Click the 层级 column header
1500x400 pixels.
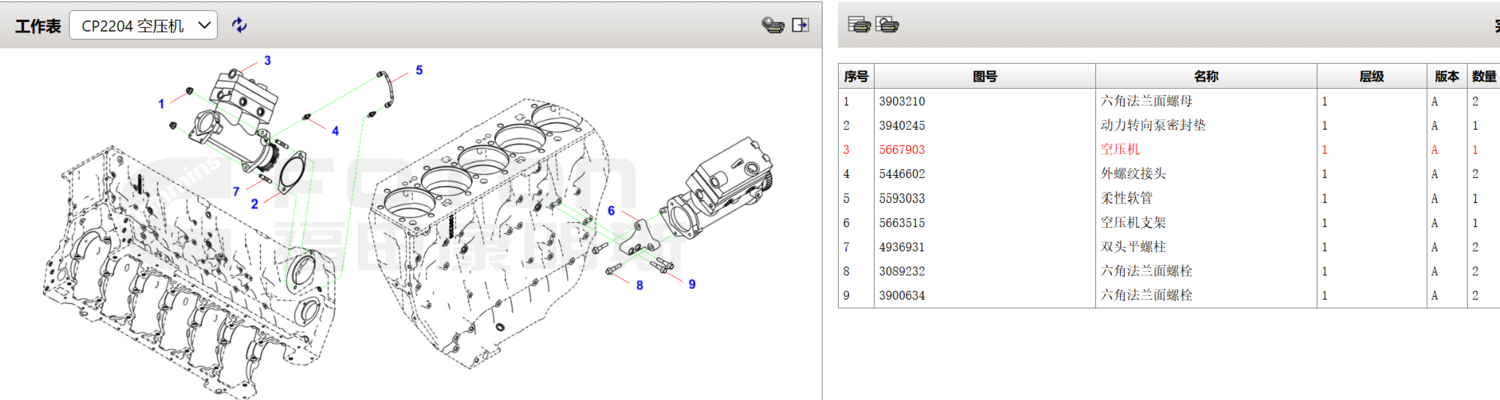pos(1370,77)
